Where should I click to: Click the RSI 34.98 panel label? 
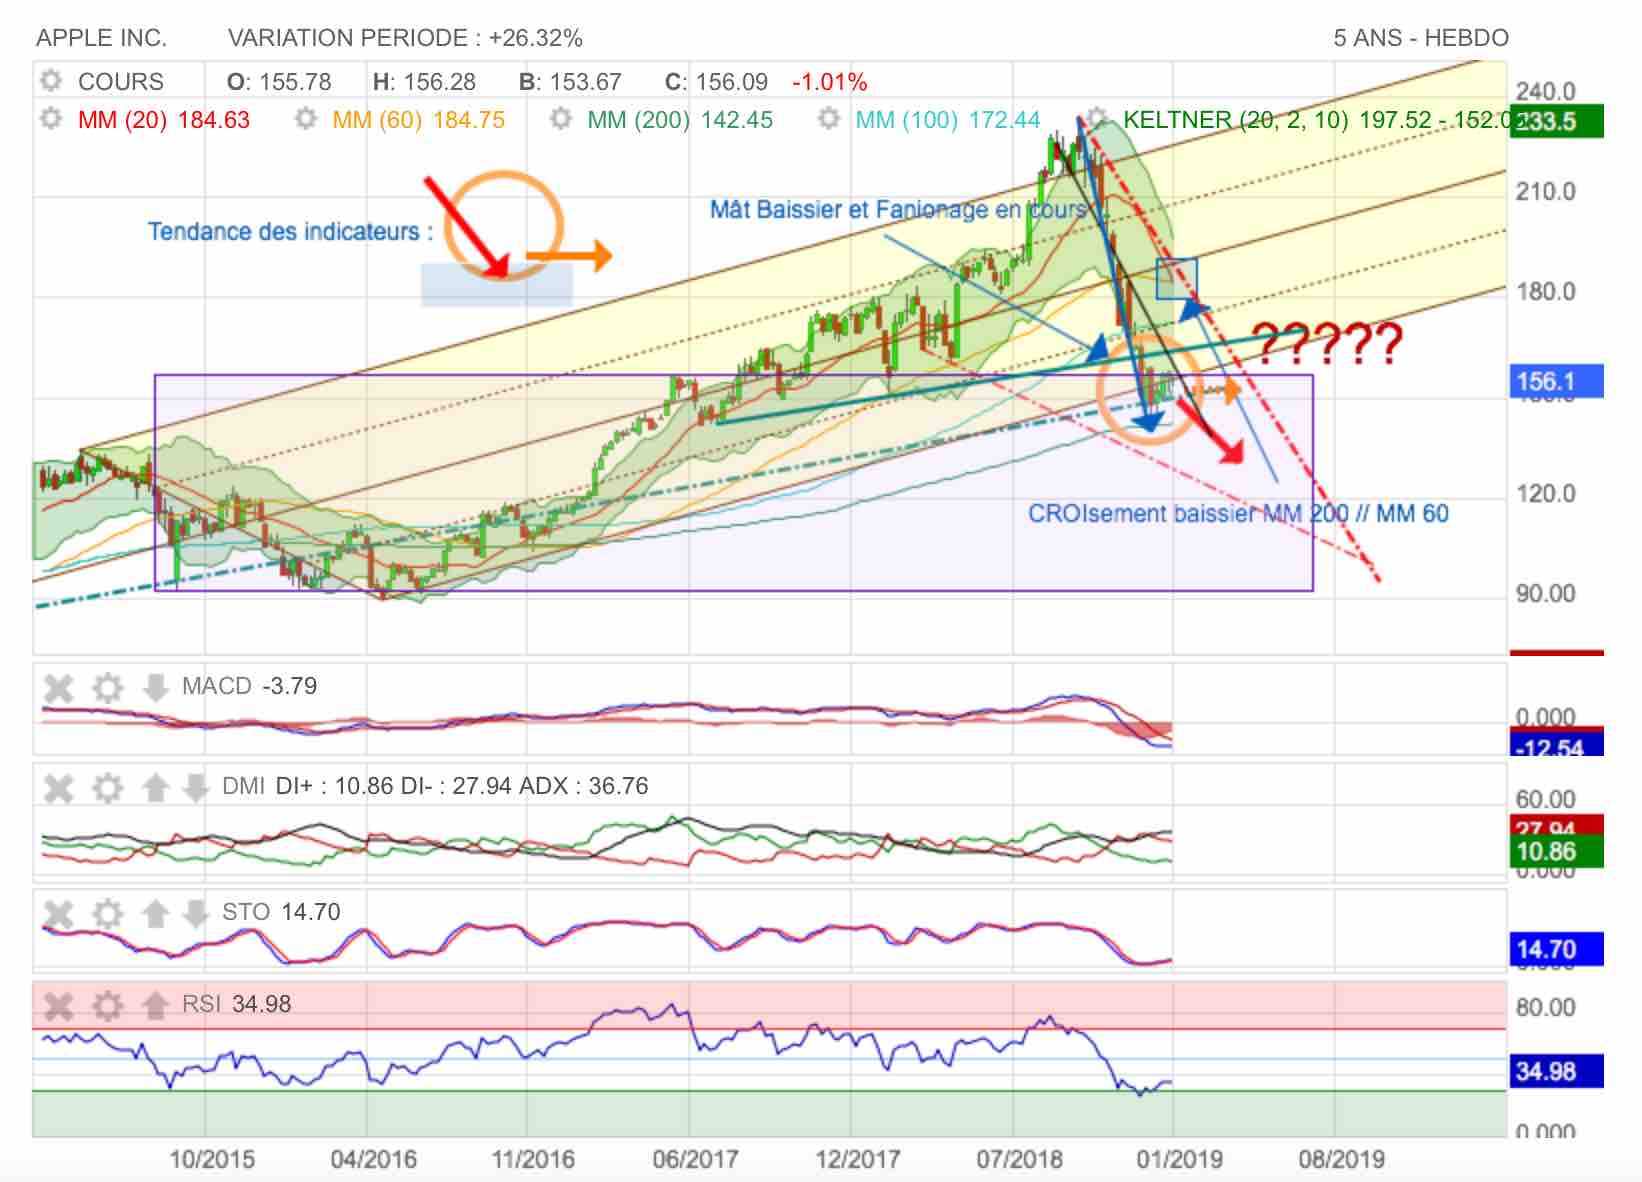pos(236,1004)
